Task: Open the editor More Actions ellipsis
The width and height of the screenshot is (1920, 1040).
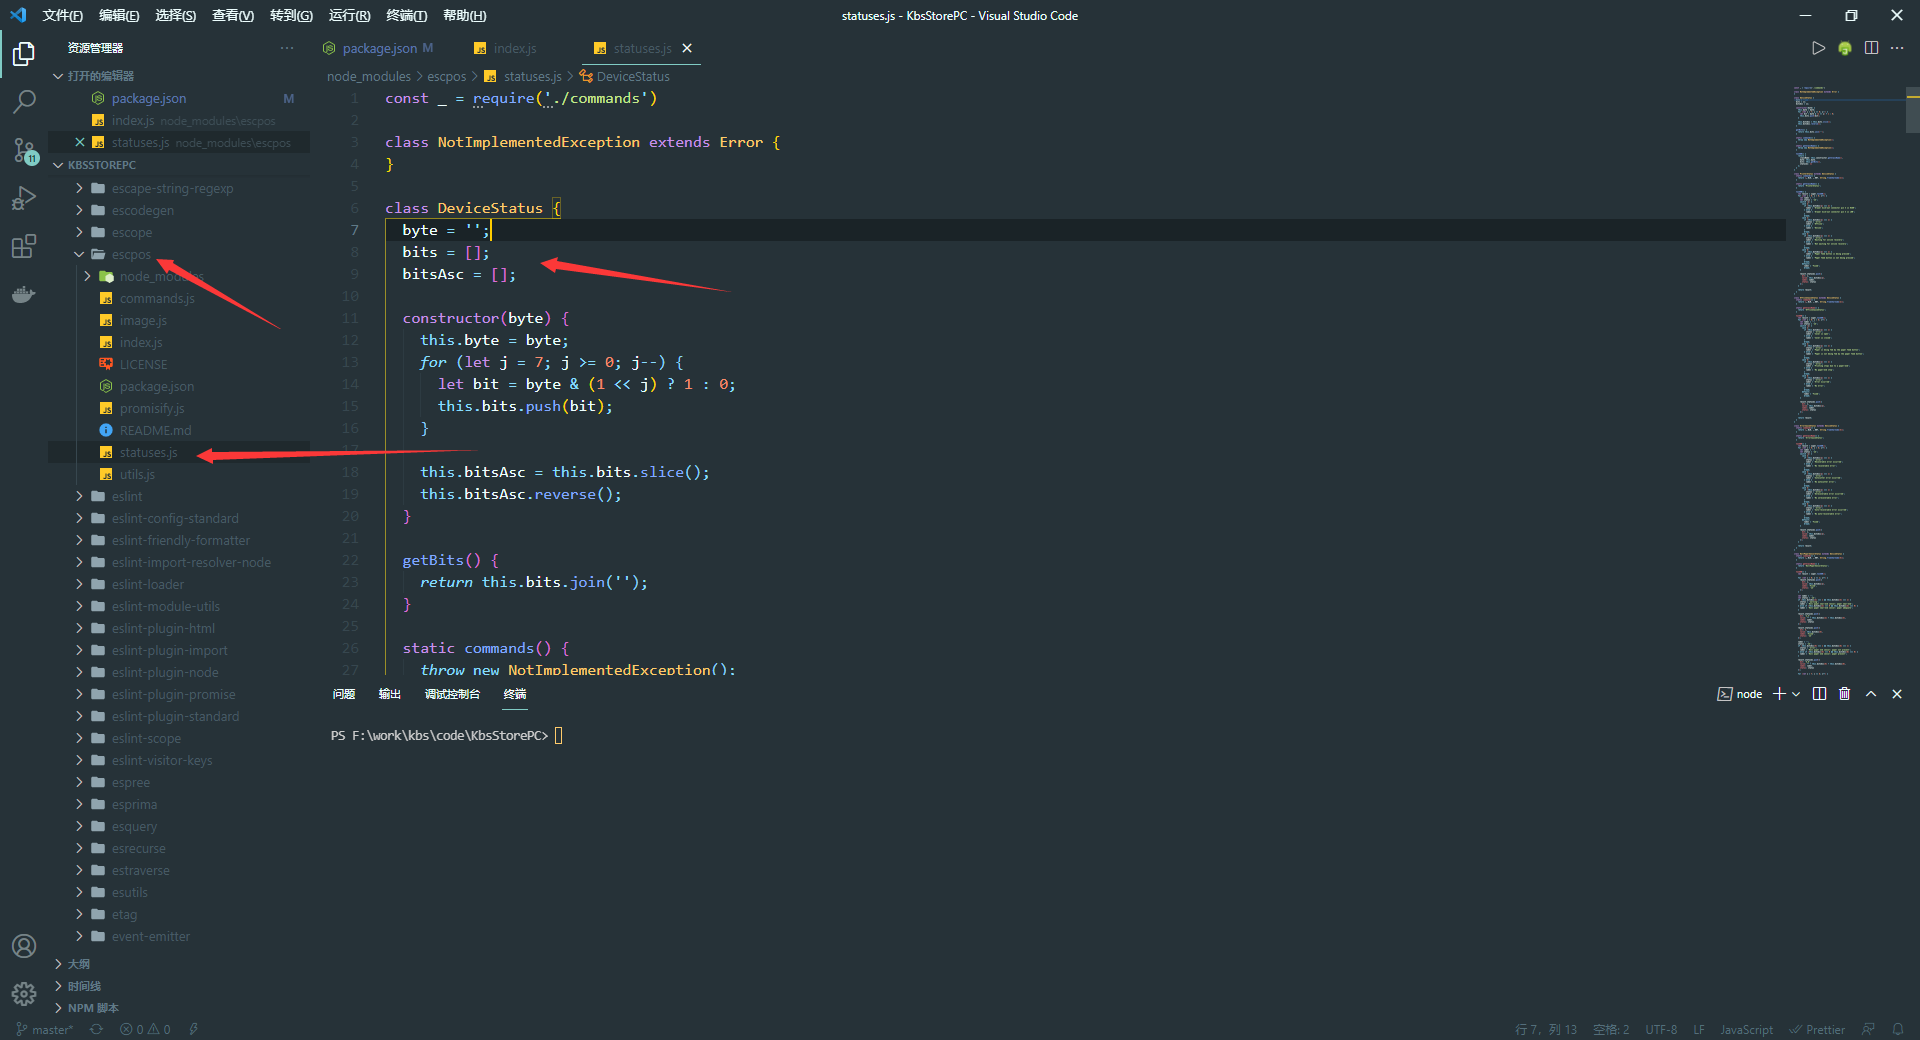Action: click(1897, 48)
